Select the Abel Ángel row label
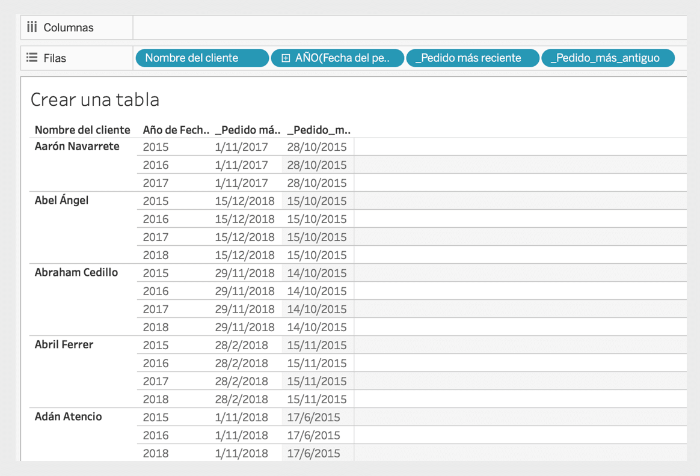The image size is (700, 476). point(62,200)
